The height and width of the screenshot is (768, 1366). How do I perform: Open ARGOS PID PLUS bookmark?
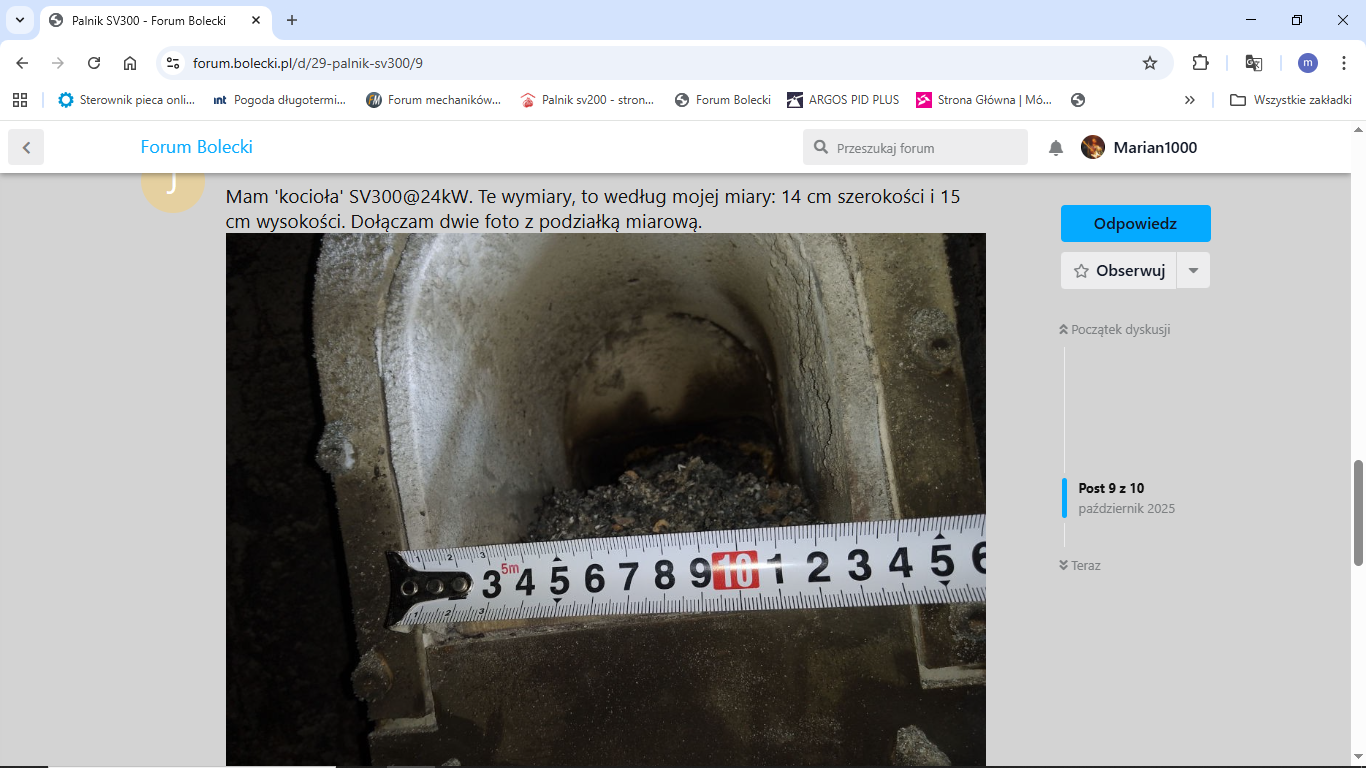(843, 100)
